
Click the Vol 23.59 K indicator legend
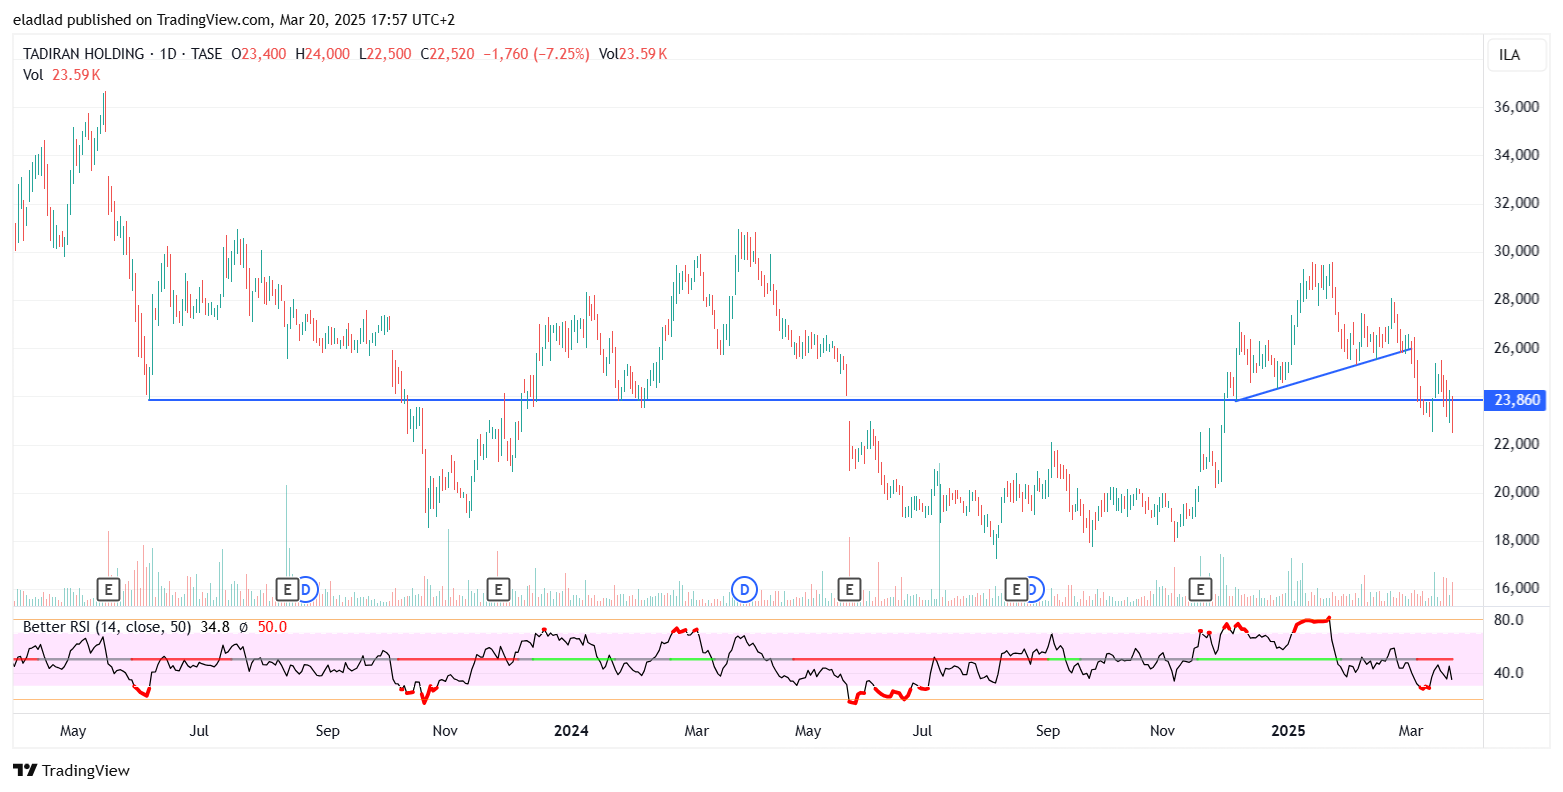62,75
